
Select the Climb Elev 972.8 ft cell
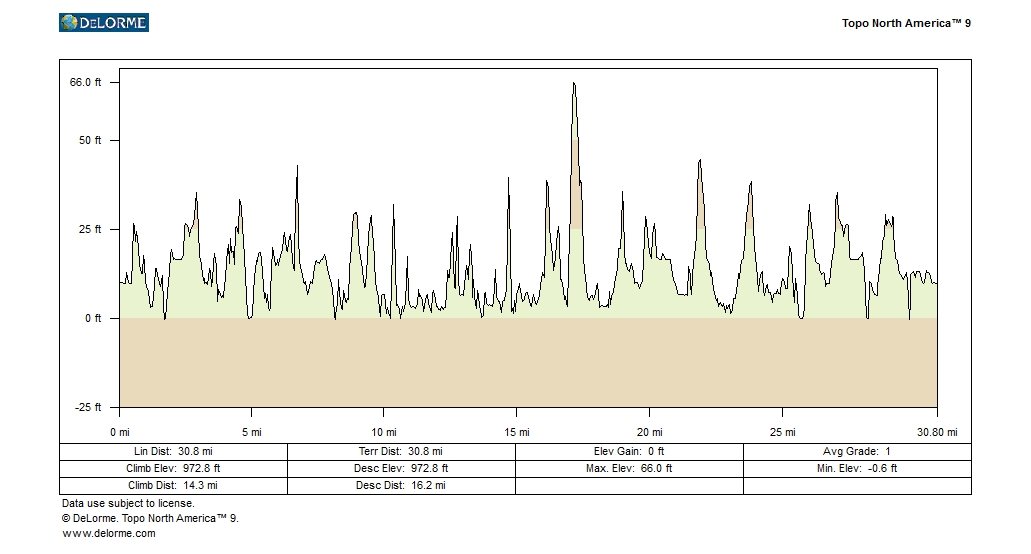point(174,468)
